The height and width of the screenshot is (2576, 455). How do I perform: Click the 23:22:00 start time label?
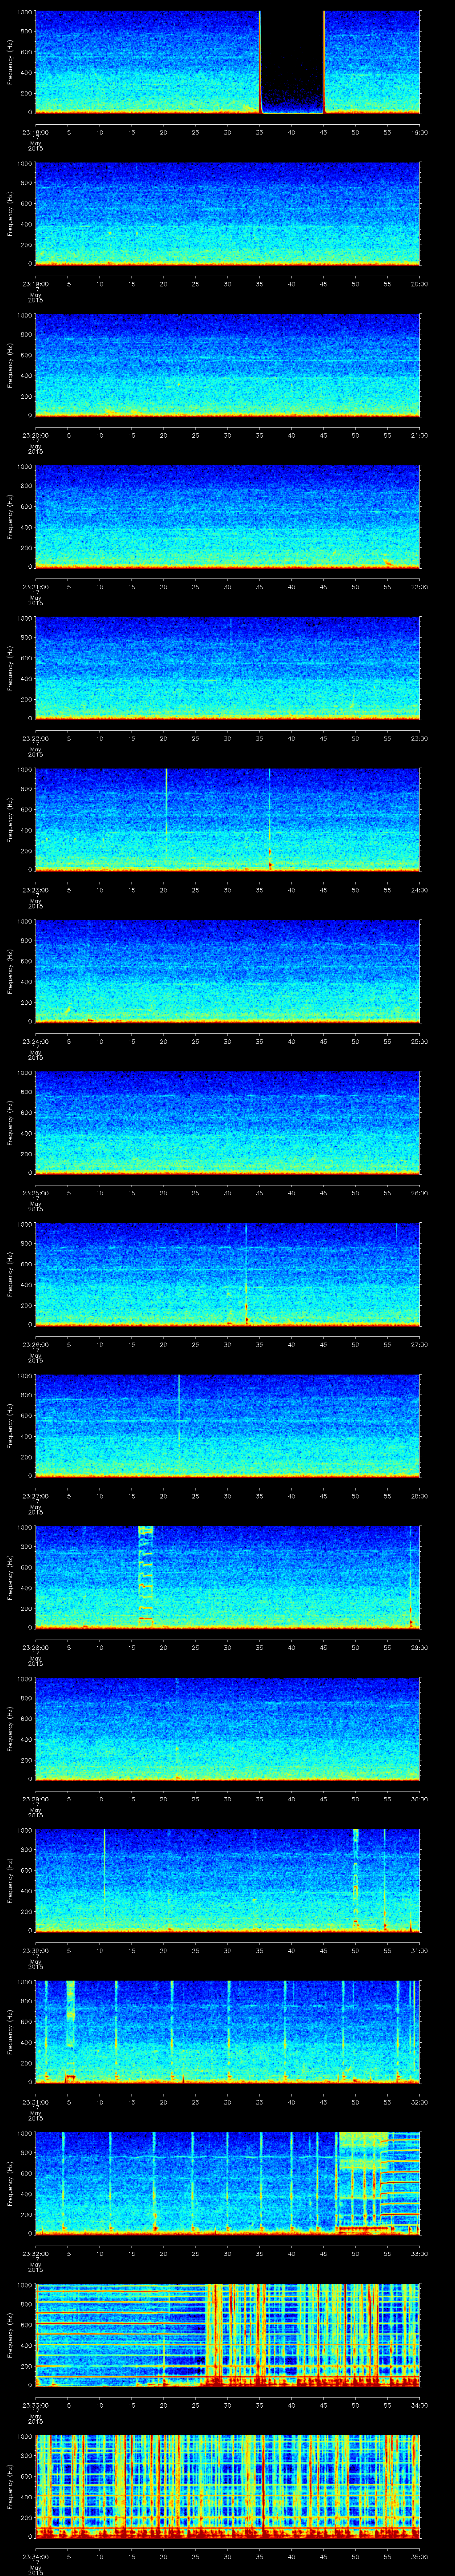(x=35, y=738)
